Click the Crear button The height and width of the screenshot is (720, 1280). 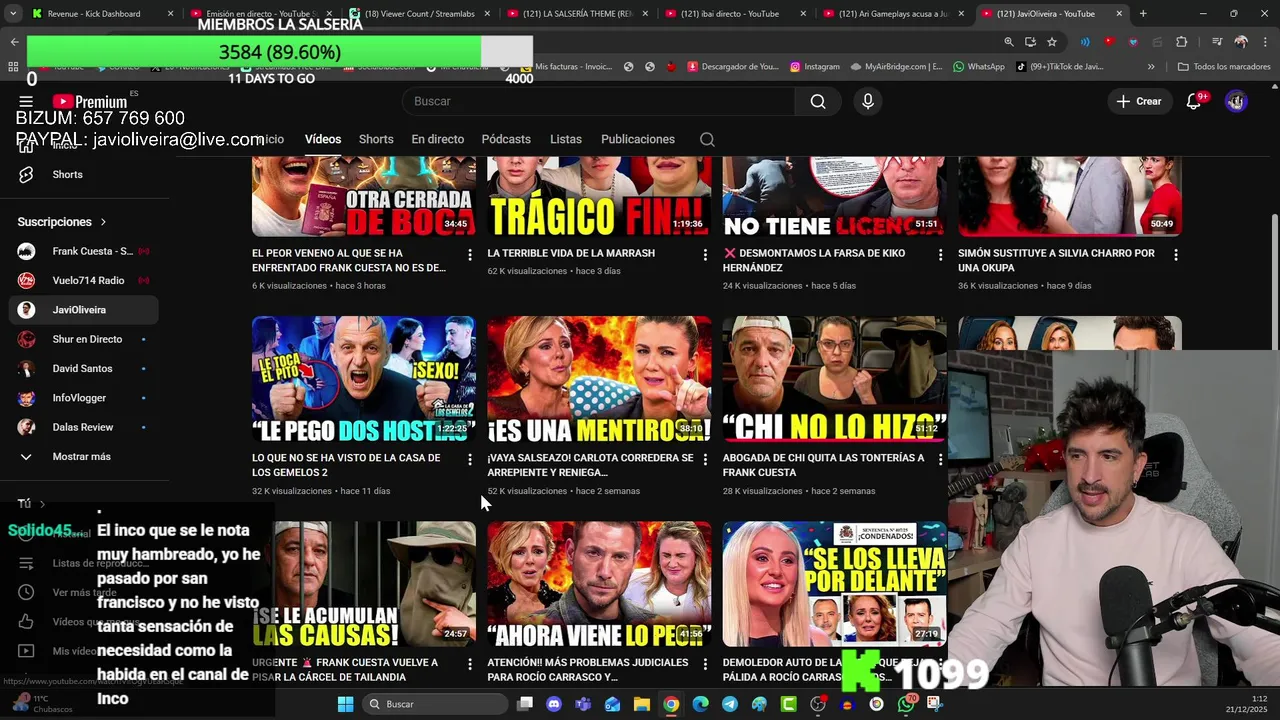1139,101
